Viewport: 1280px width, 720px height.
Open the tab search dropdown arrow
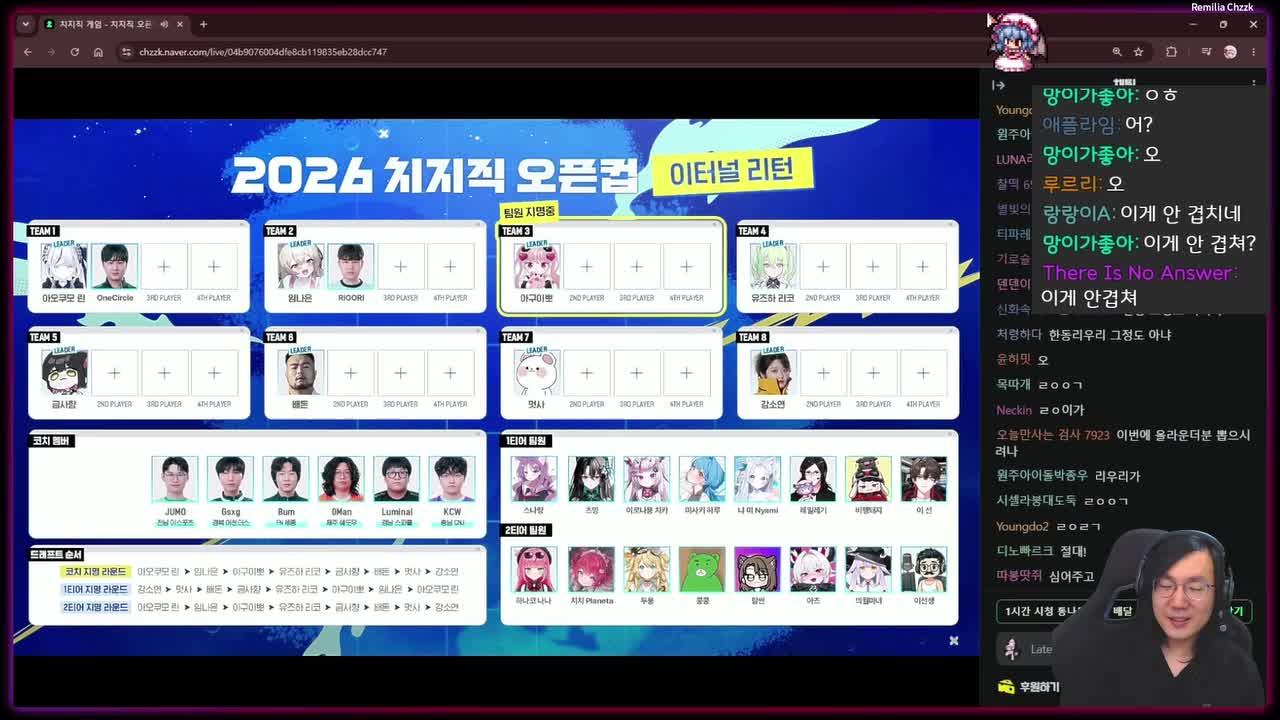click(25, 24)
